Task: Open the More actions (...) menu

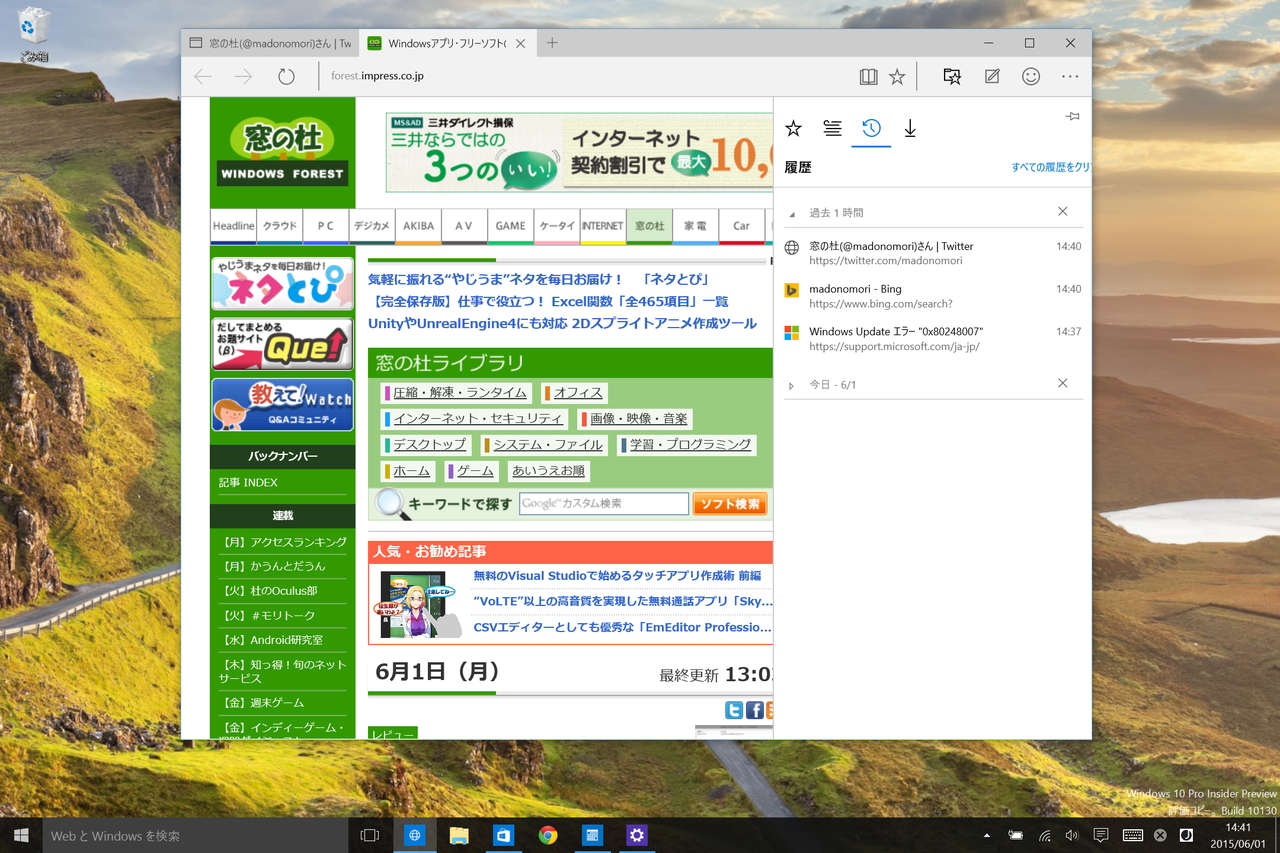Action: coord(1070,75)
